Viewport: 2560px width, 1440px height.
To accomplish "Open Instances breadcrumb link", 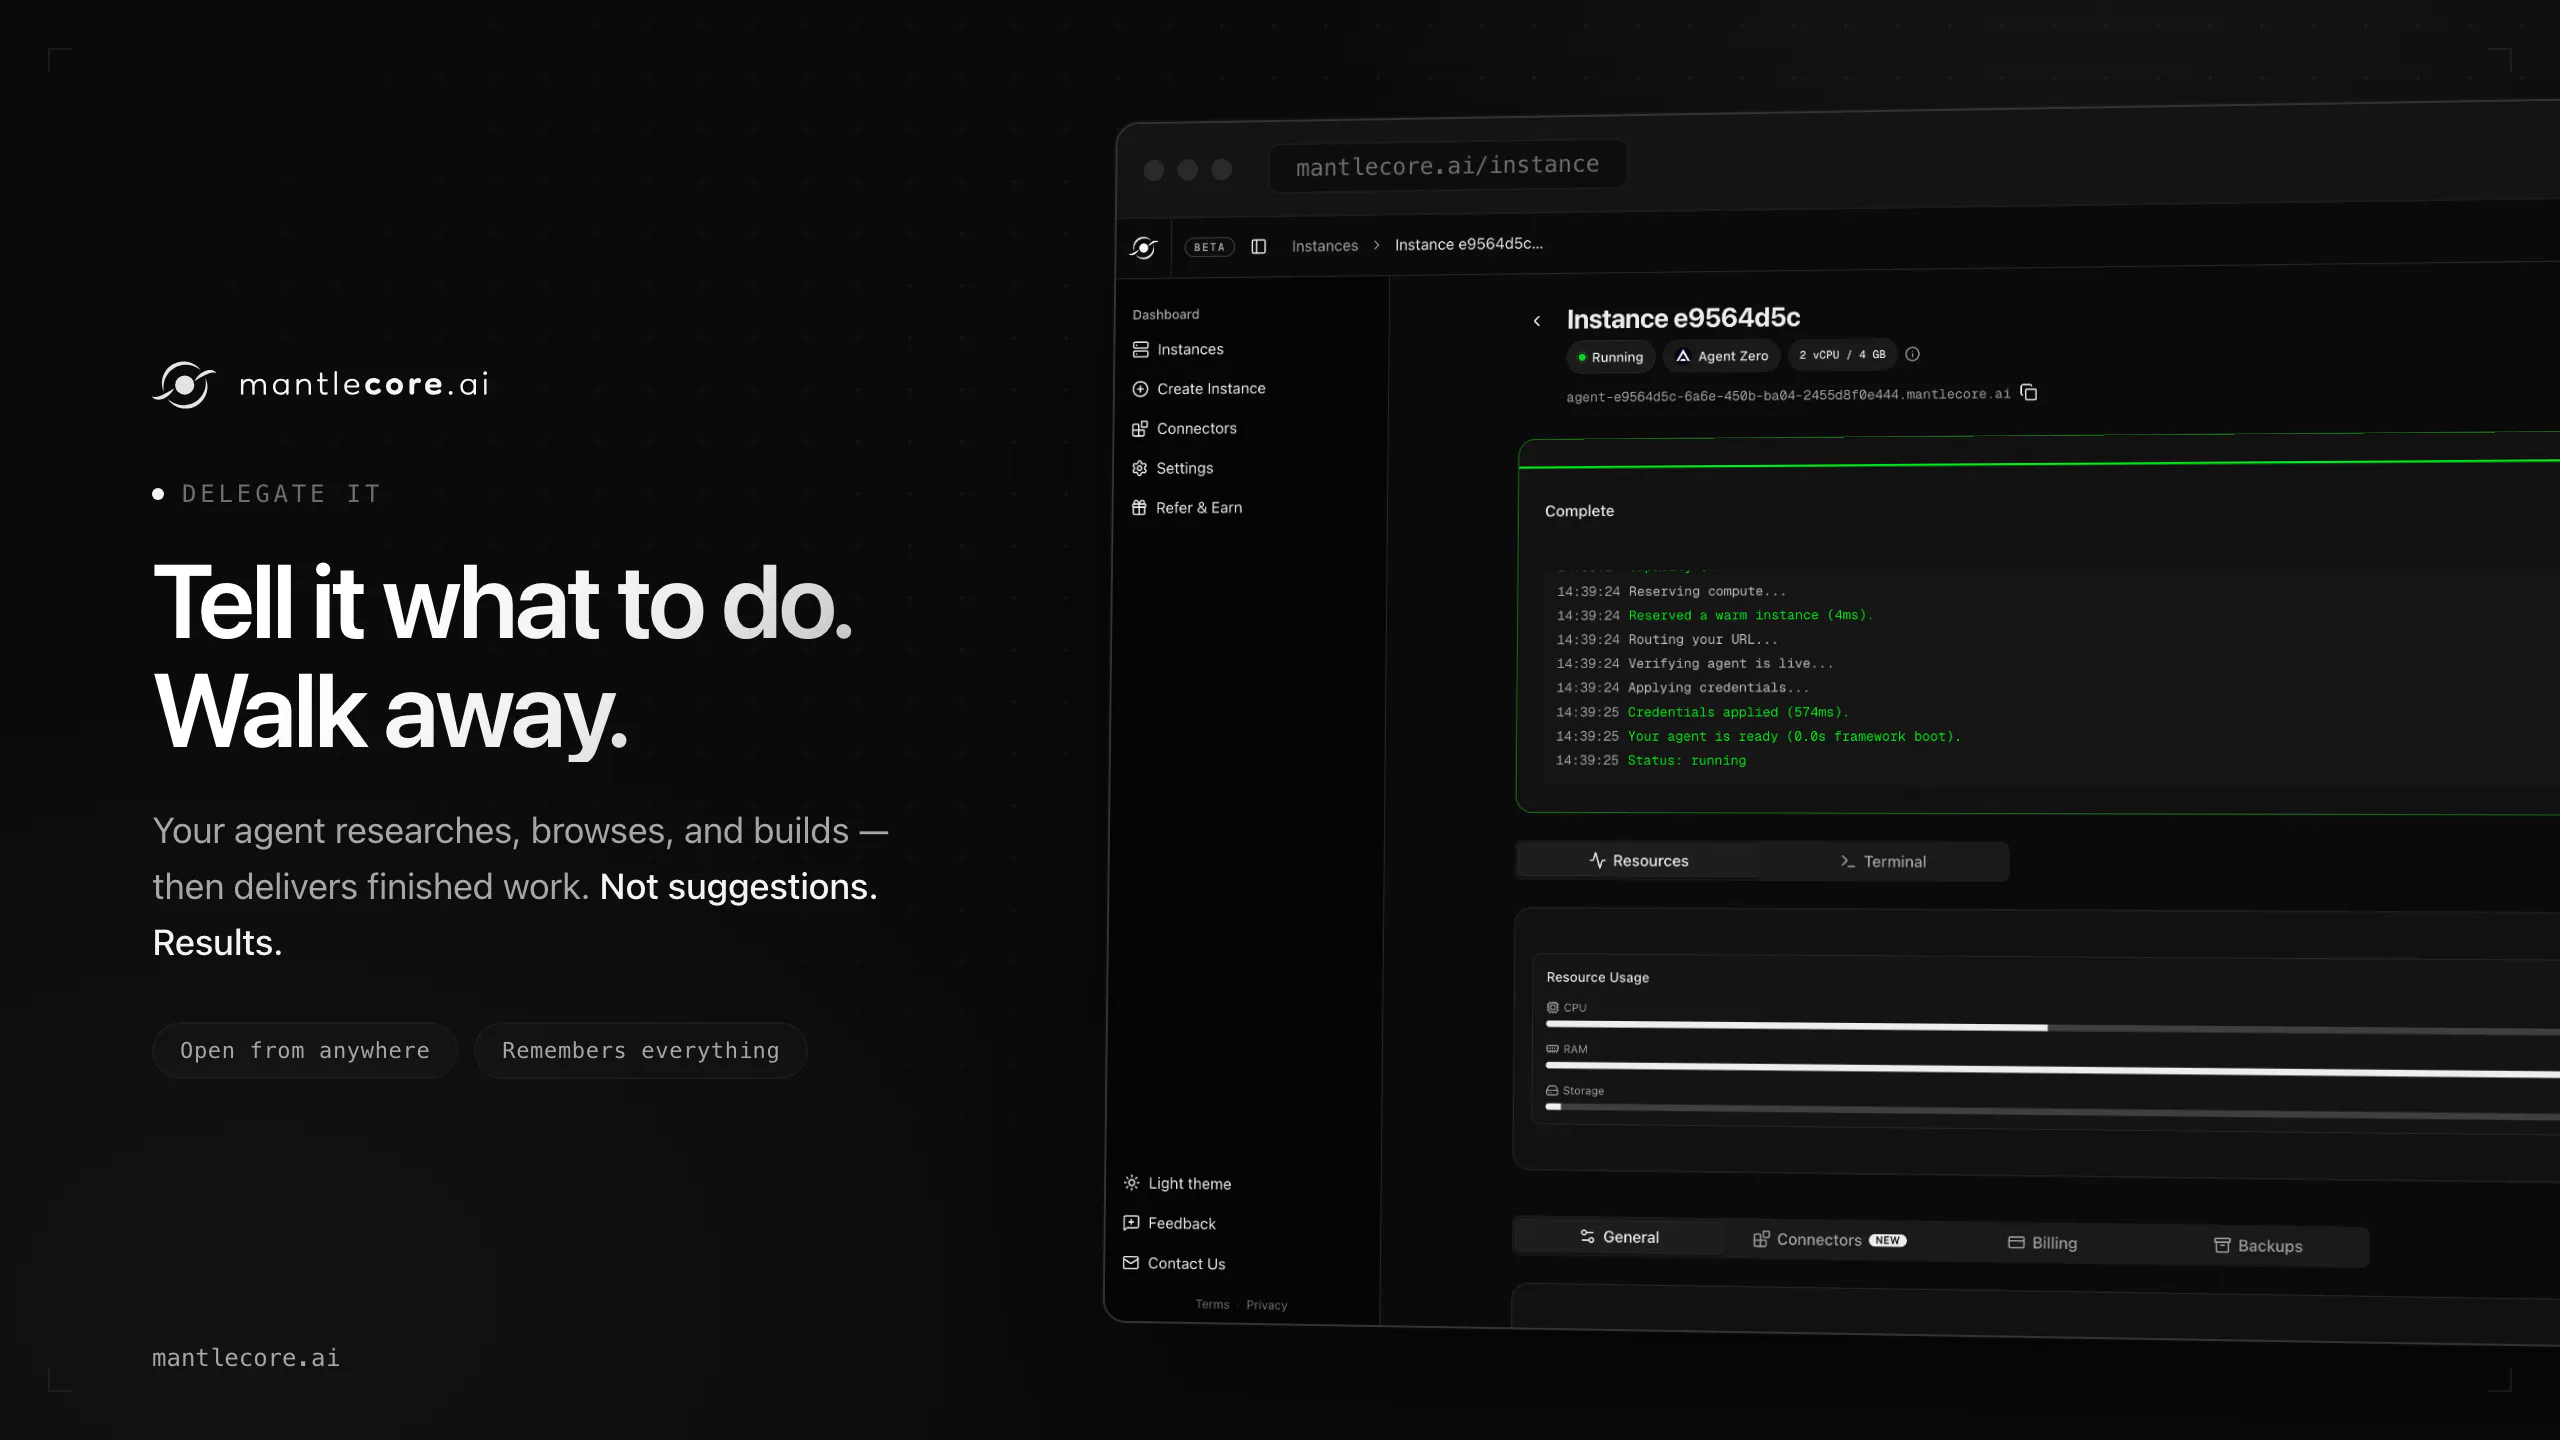I will pos(1325,246).
